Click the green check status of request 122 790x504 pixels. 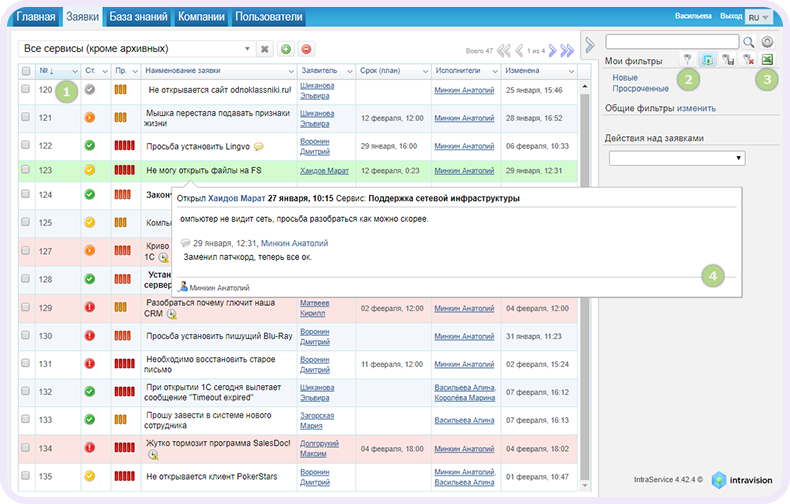tap(90, 146)
